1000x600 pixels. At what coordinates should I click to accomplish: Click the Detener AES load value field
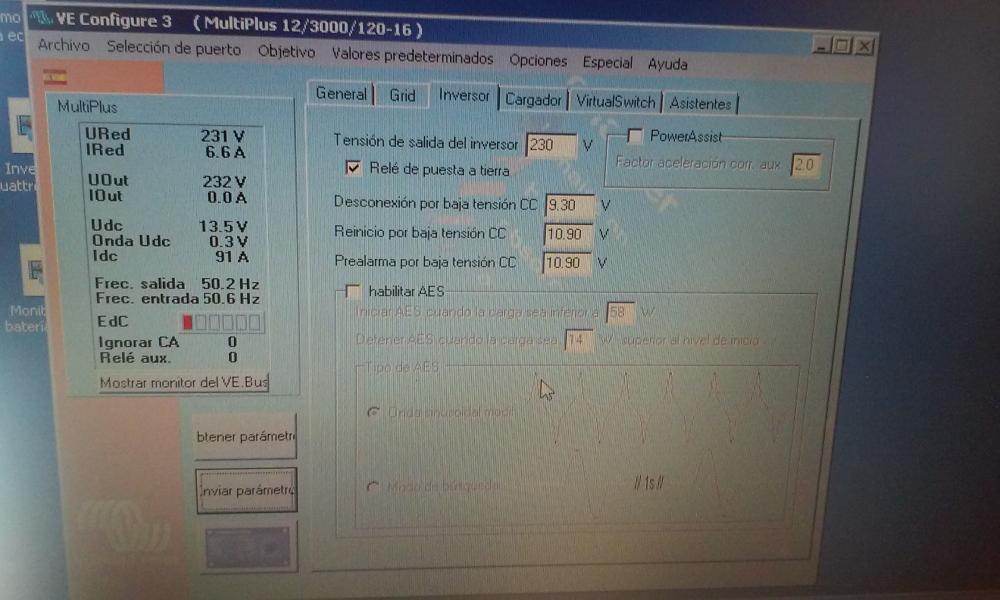coord(578,340)
